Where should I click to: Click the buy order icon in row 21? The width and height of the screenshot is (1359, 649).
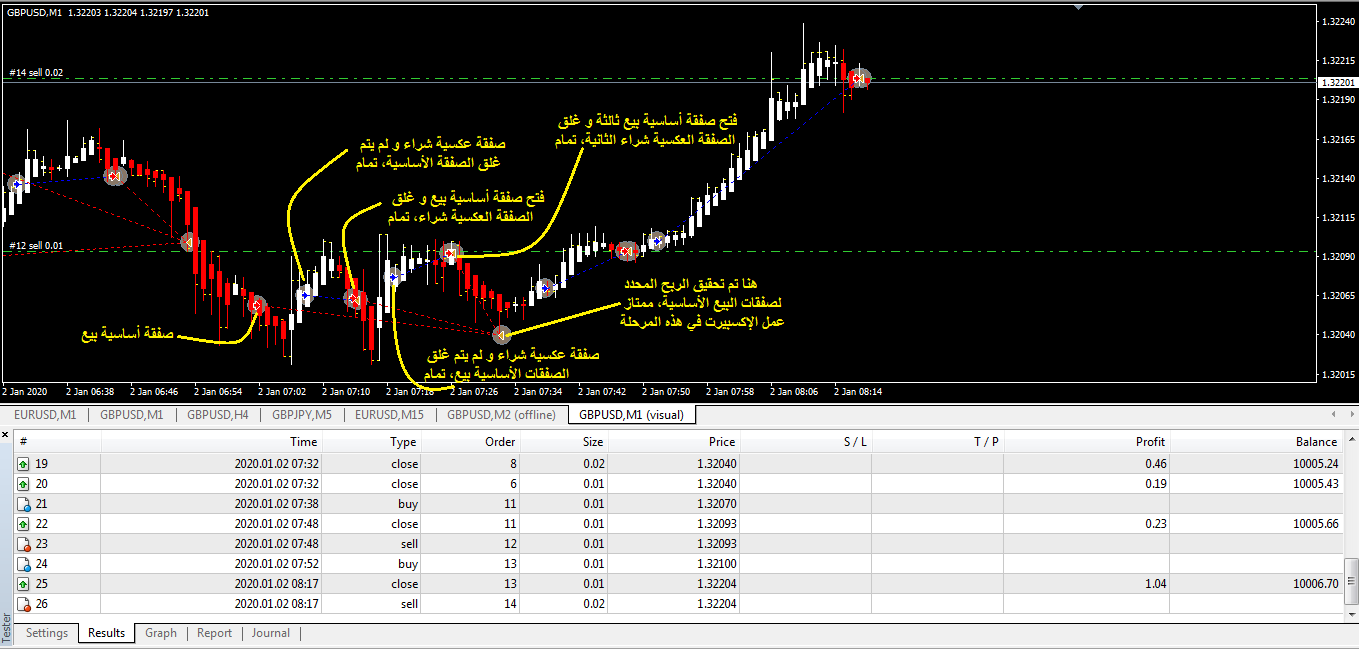[x=24, y=504]
